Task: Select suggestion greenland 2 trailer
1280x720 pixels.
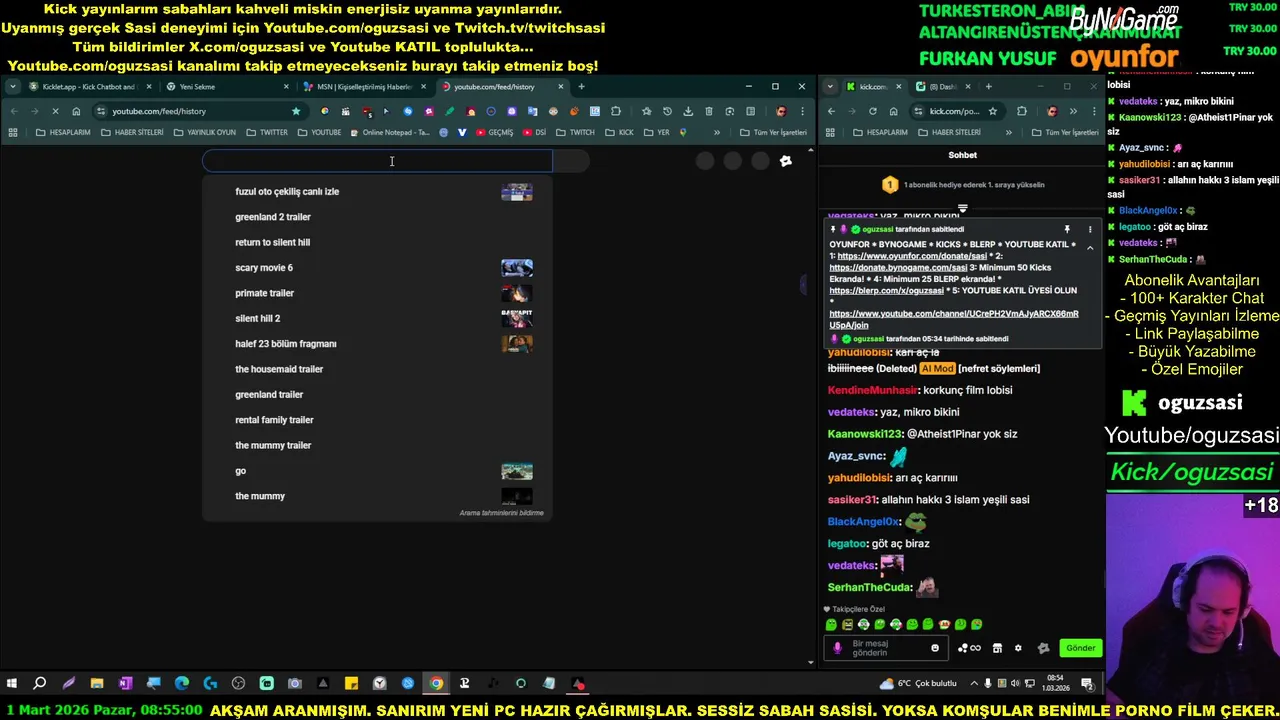Action: click(377, 217)
